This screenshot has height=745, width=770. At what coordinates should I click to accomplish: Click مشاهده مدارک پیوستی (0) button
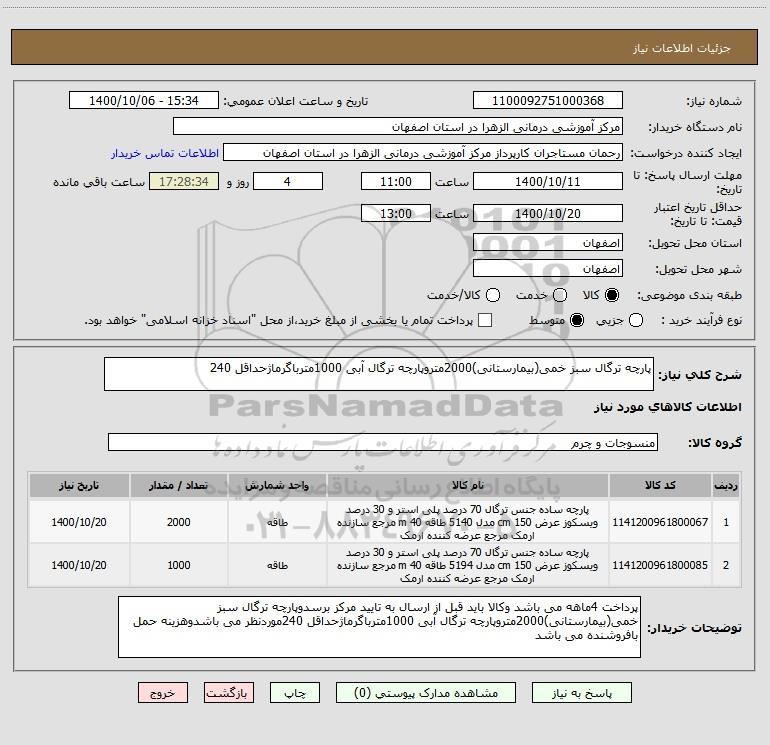pyautogui.click(x=426, y=693)
